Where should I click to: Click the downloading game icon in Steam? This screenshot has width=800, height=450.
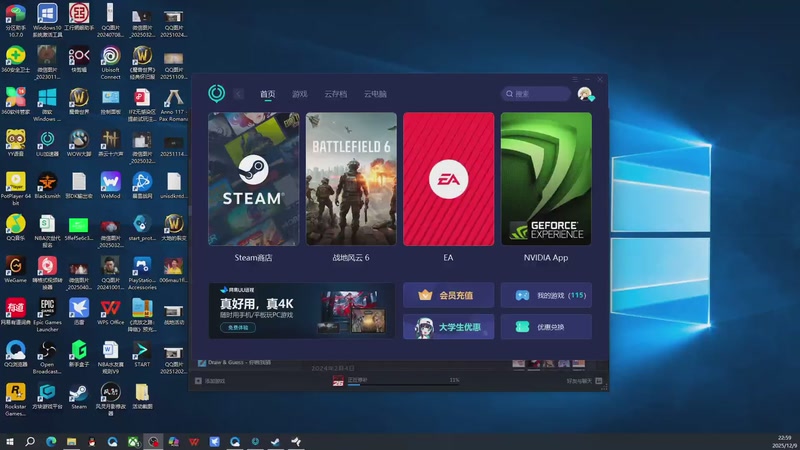338,381
